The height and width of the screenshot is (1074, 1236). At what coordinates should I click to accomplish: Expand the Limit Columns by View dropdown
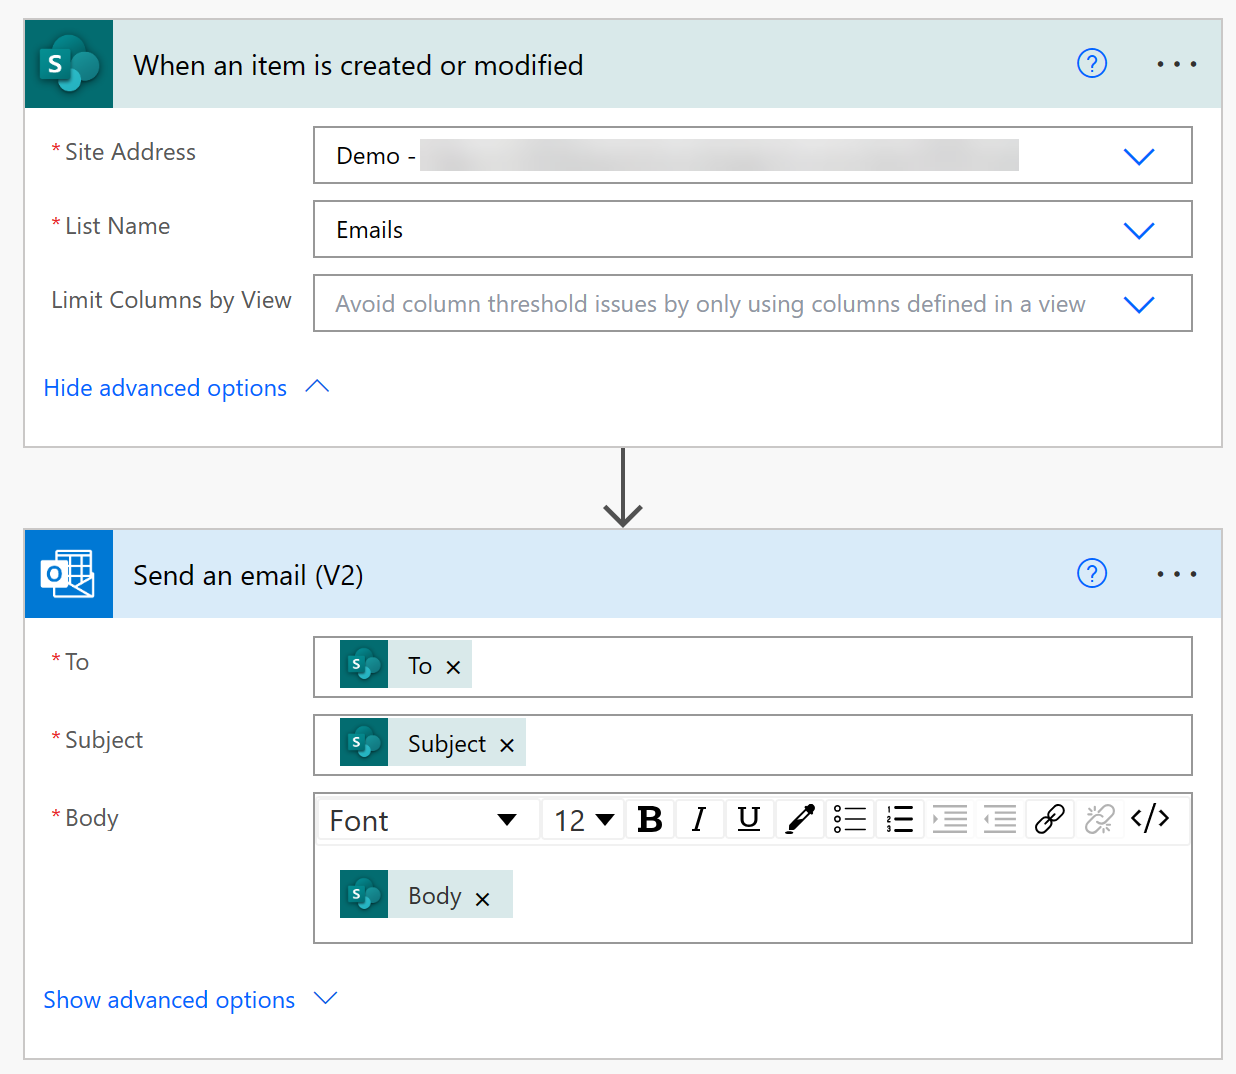coord(1139,304)
